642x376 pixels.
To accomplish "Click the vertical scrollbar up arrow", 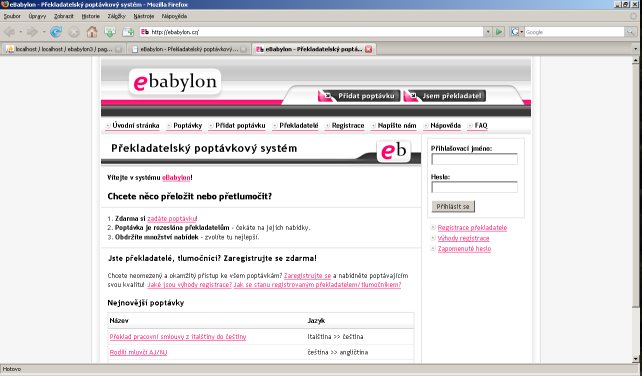I will point(635,61).
